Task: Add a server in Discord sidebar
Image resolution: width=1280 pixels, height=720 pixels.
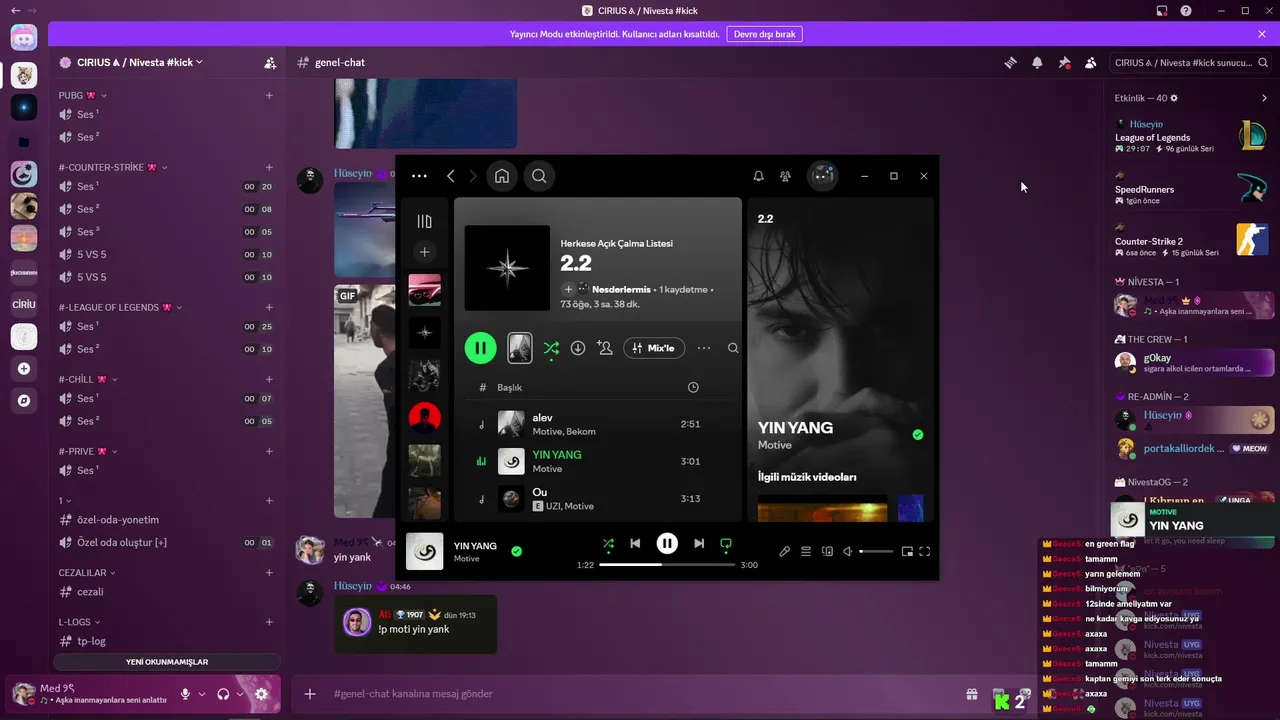Action: pyautogui.click(x=24, y=369)
